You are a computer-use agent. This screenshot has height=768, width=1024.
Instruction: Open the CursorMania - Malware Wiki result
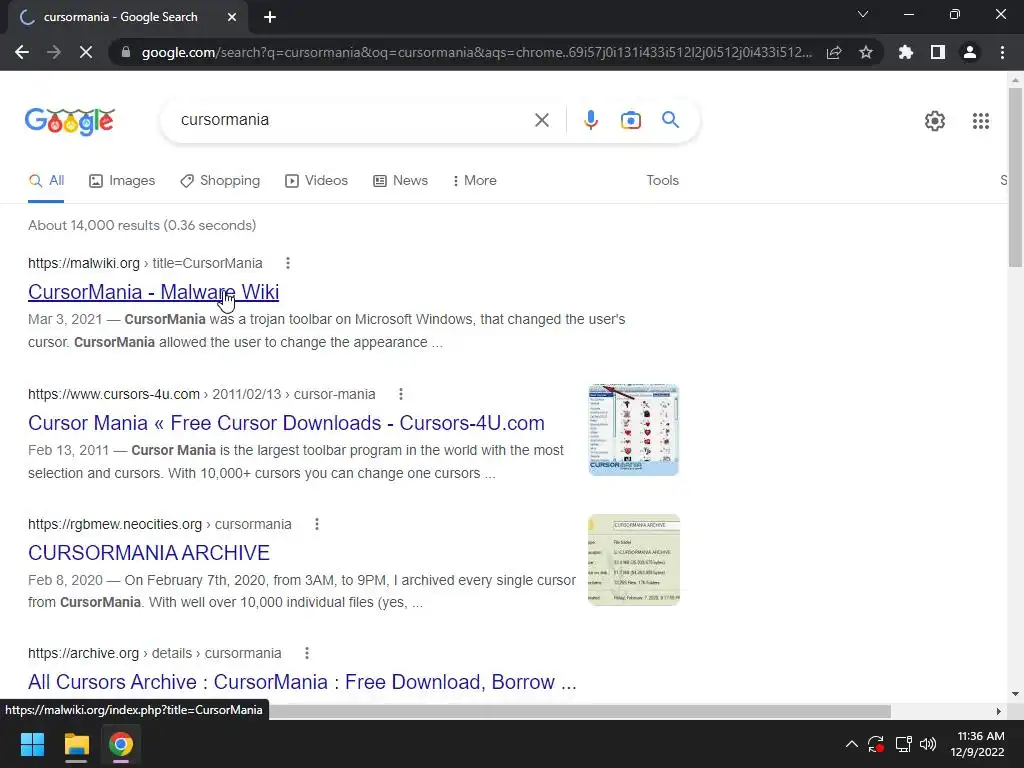click(153, 292)
